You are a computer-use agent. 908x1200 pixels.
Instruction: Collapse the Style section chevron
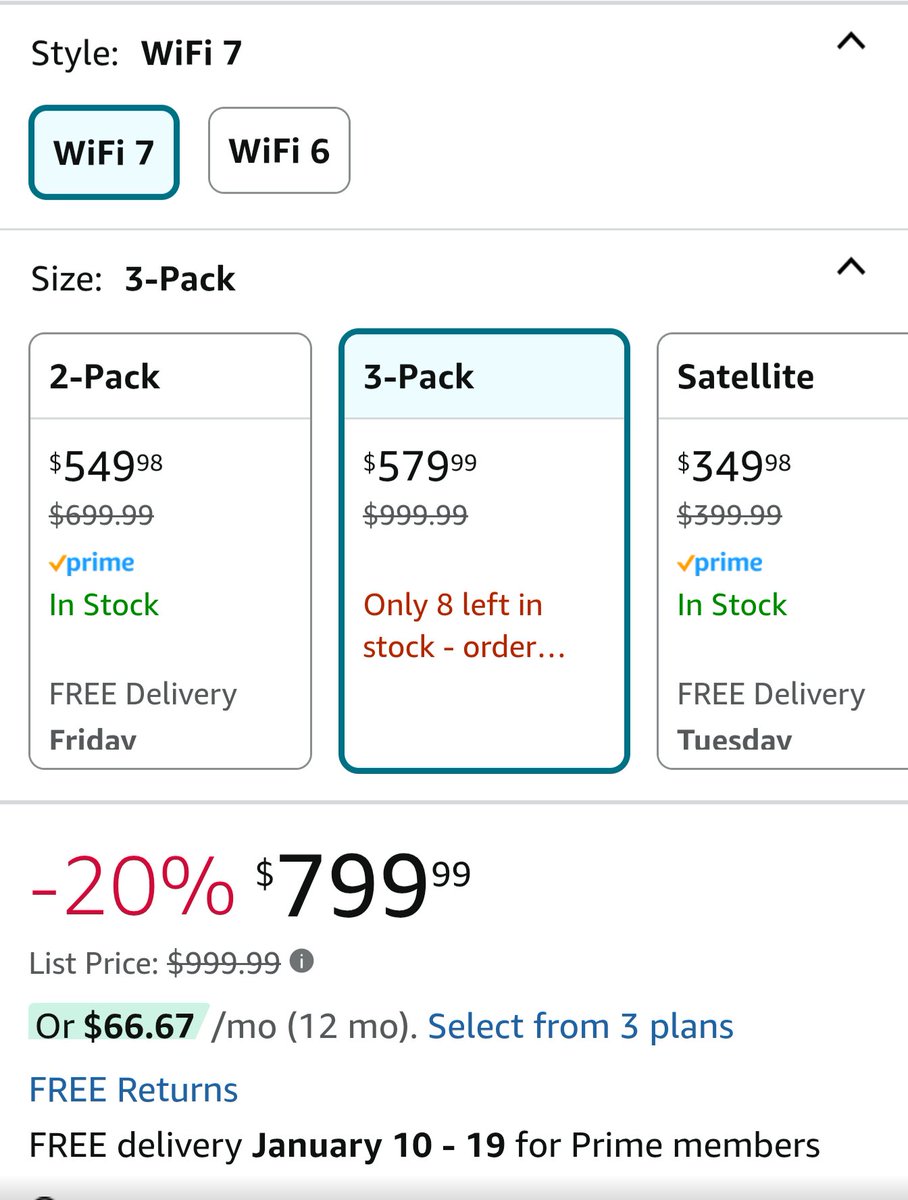(x=850, y=42)
